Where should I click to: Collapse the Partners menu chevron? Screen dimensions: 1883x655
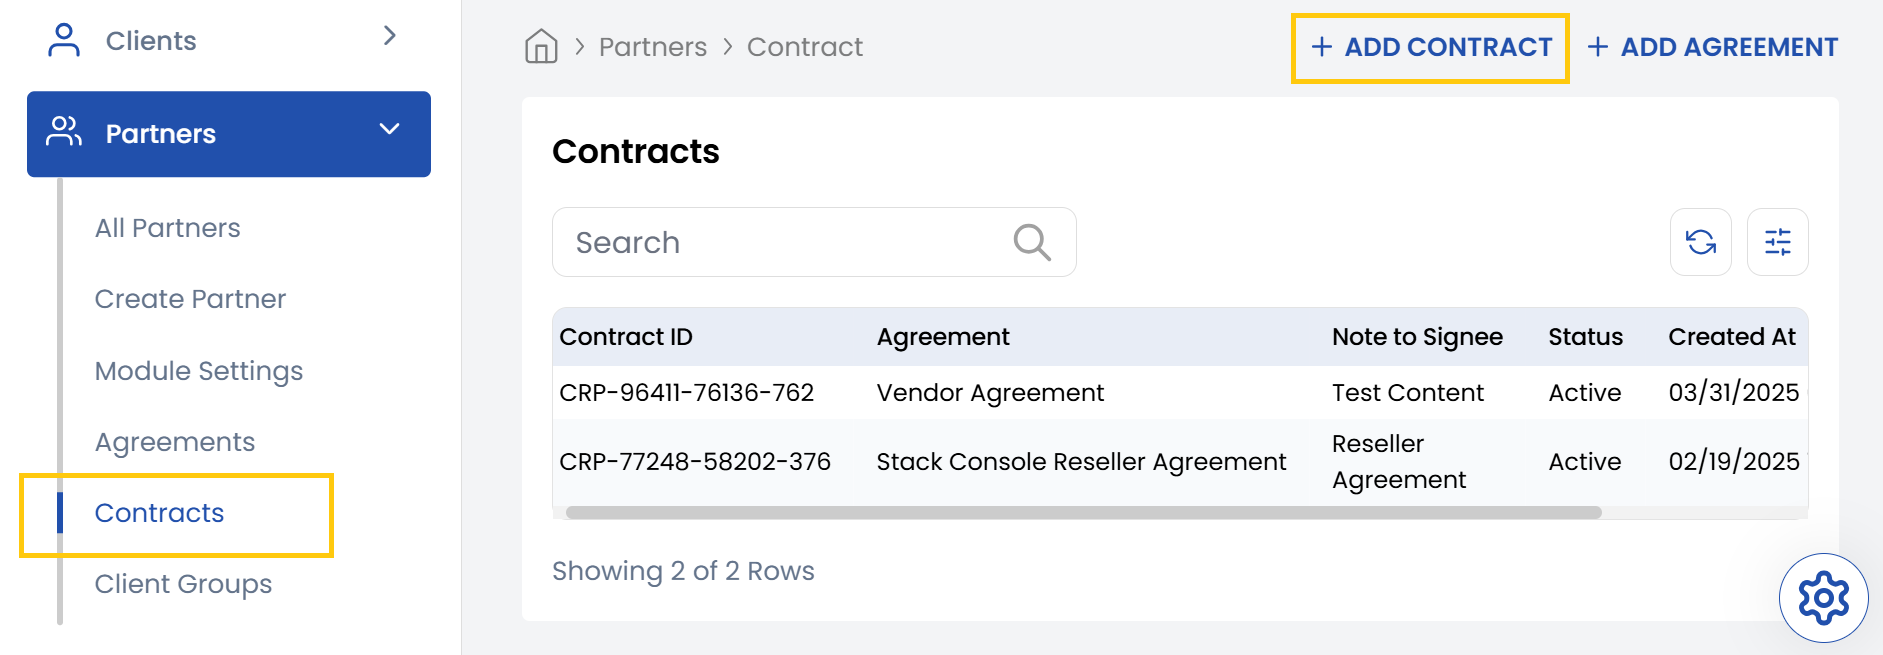[x=390, y=130]
